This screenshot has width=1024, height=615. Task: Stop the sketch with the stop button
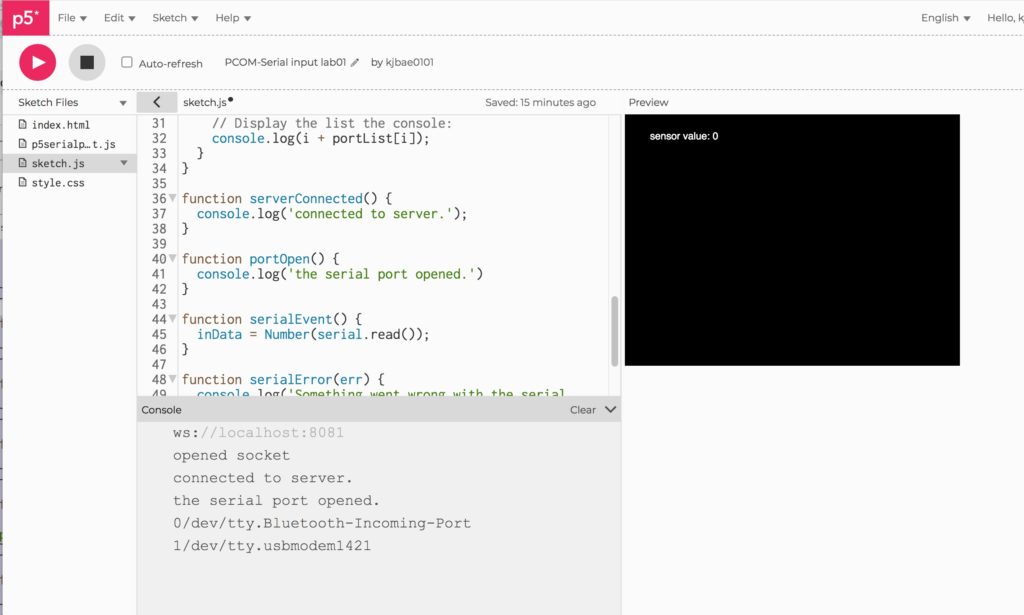coord(87,63)
